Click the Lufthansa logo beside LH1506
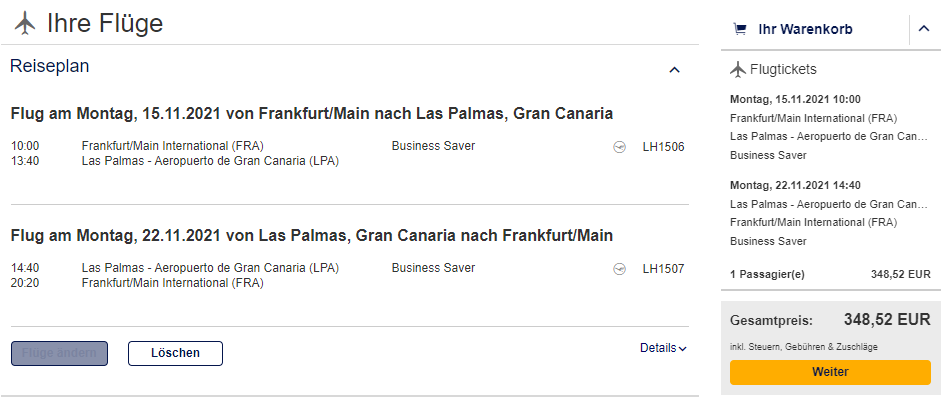The width and height of the screenshot is (950, 407). 619,147
